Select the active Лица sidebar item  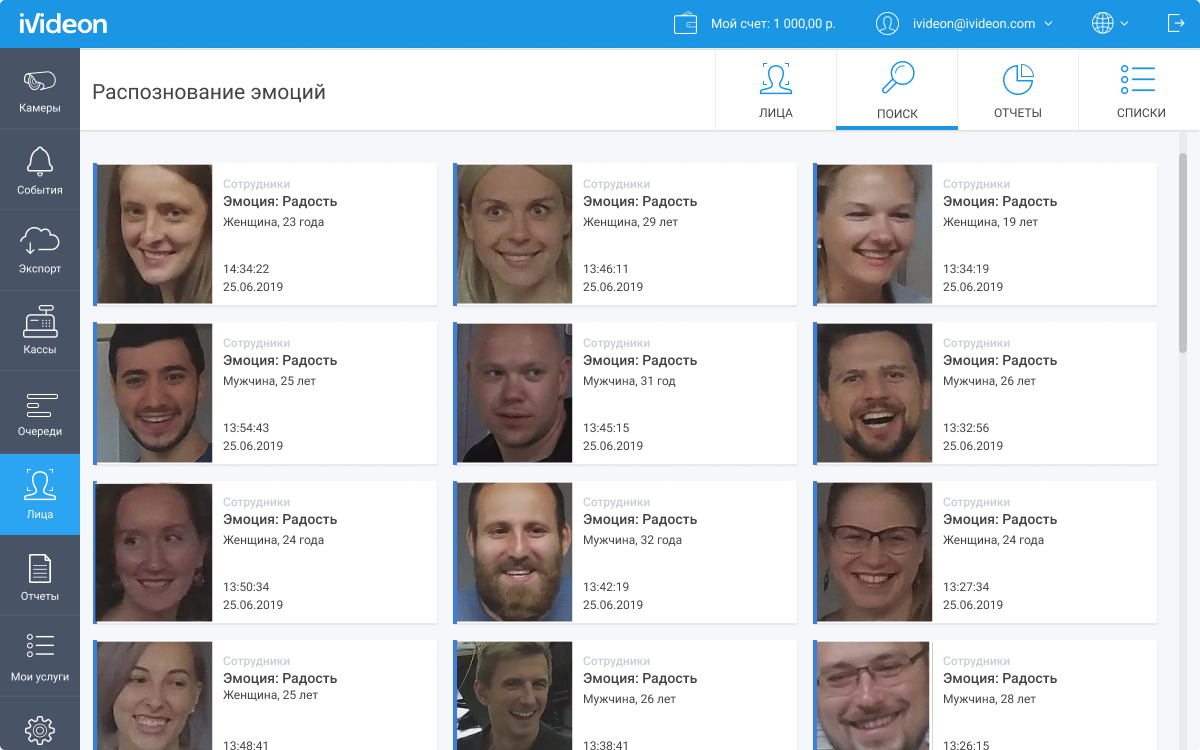(40, 494)
